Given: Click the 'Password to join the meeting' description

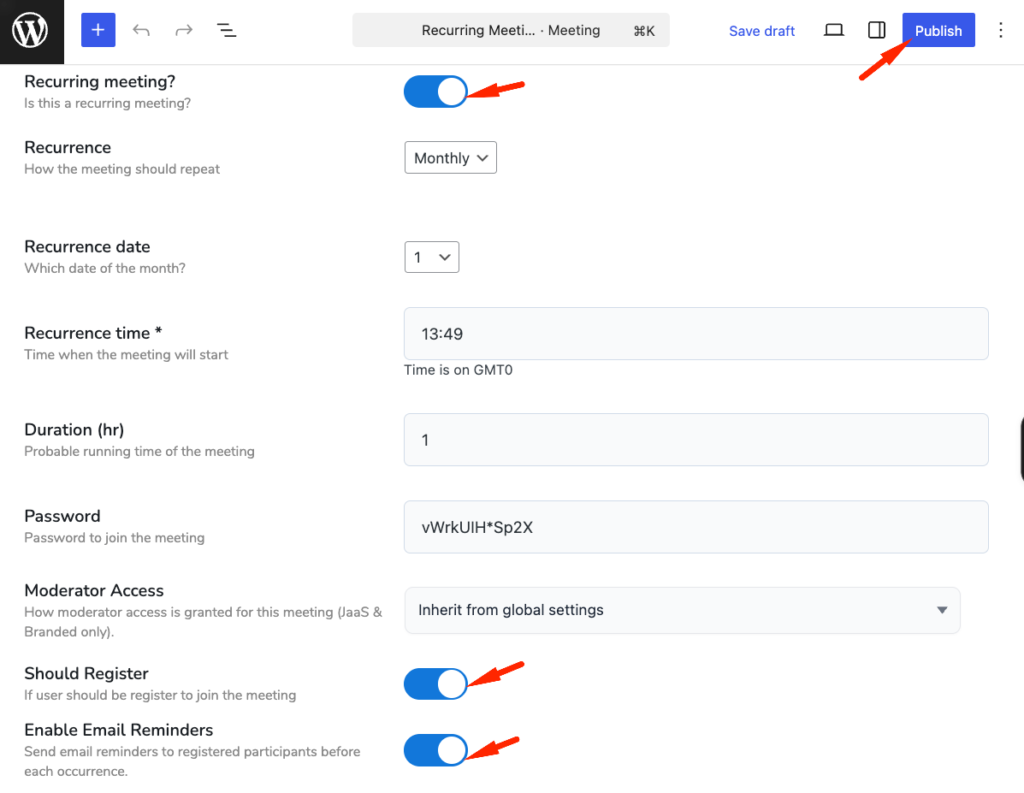Looking at the screenshot, I should point(114,538).
